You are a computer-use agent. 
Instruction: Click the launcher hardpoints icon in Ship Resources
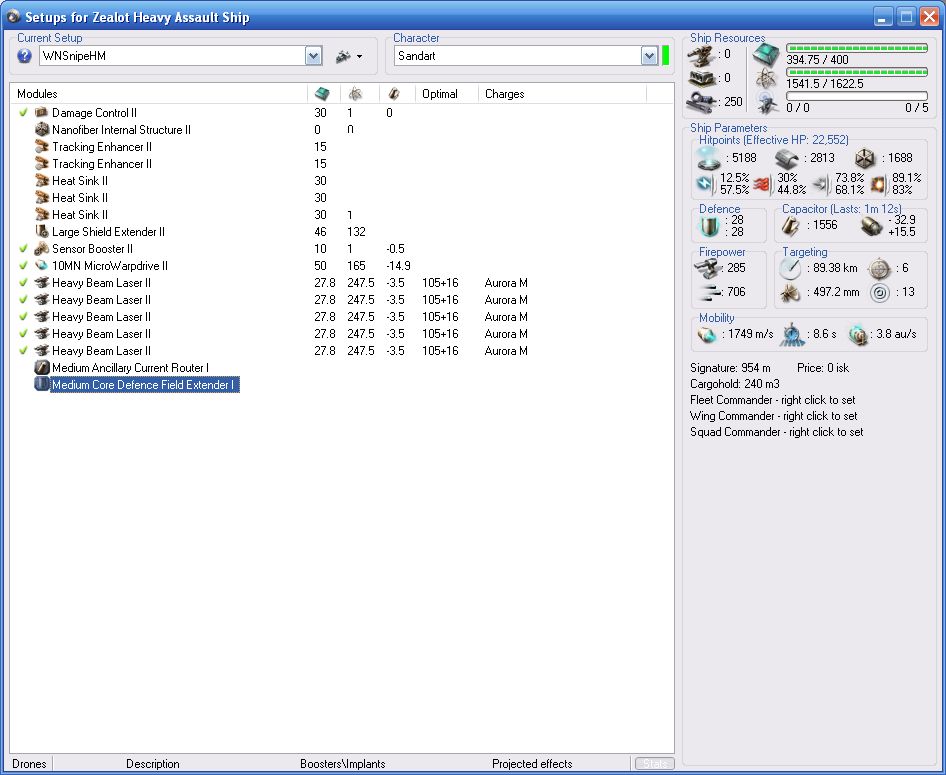702,78
